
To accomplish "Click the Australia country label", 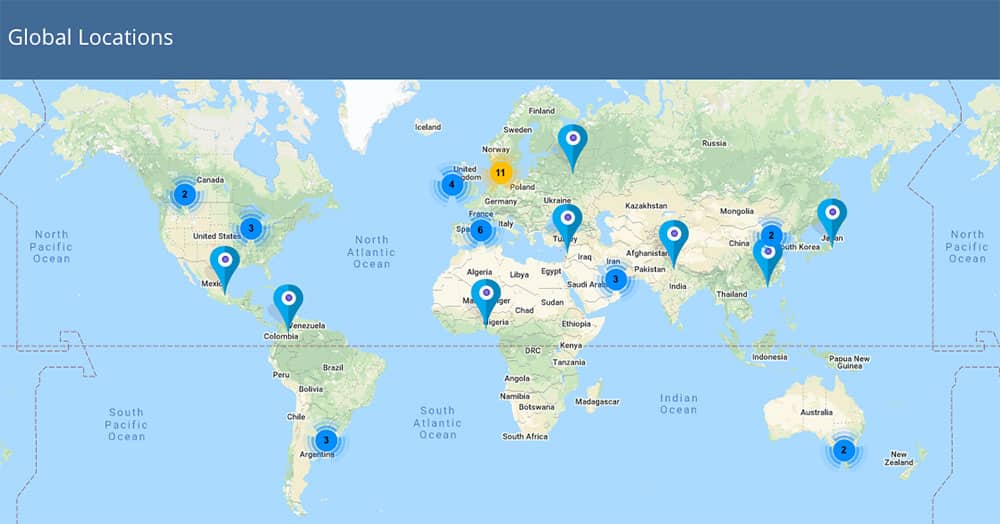I will tap(816, 412).
